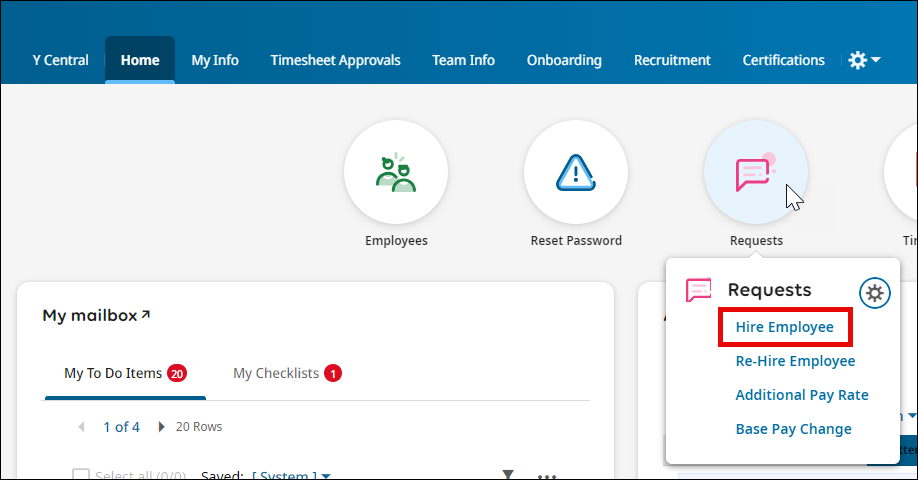Select the Home tab
The height and width of the screenshot is (480, 918).
coord(140,60)
